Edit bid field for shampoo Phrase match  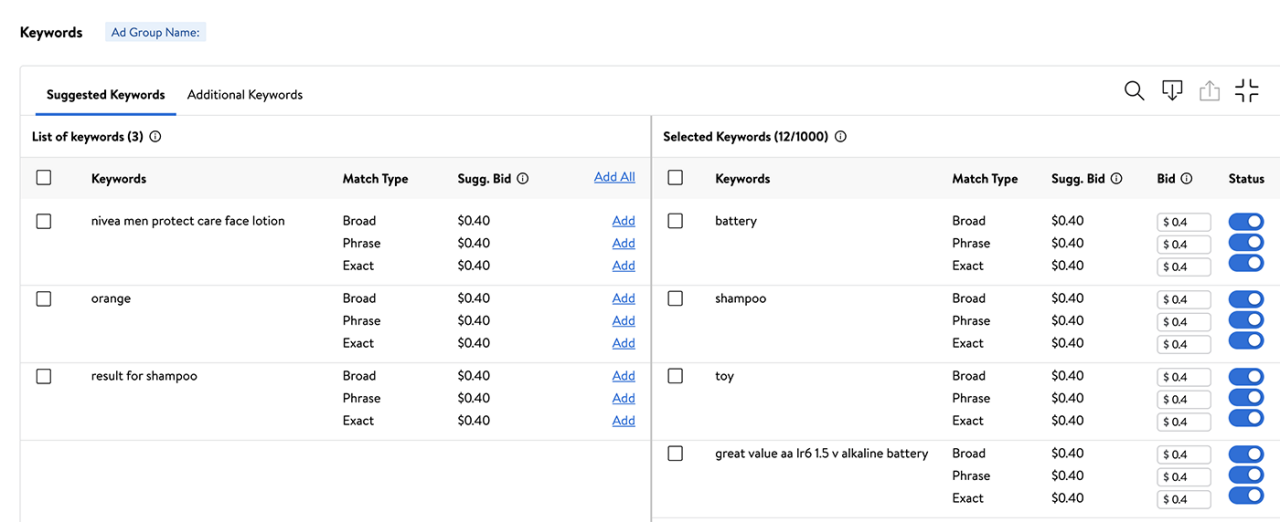tap(1184, 322)
